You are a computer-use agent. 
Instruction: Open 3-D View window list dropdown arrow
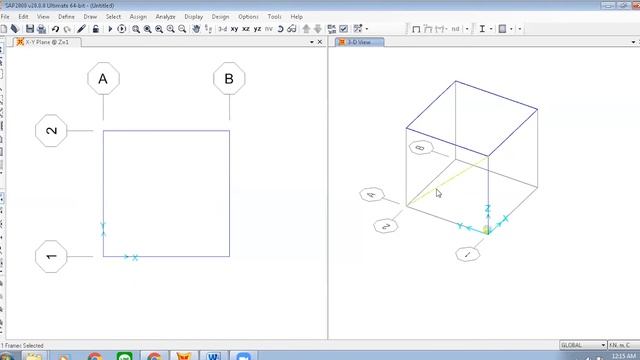click(x=633, y=42)
